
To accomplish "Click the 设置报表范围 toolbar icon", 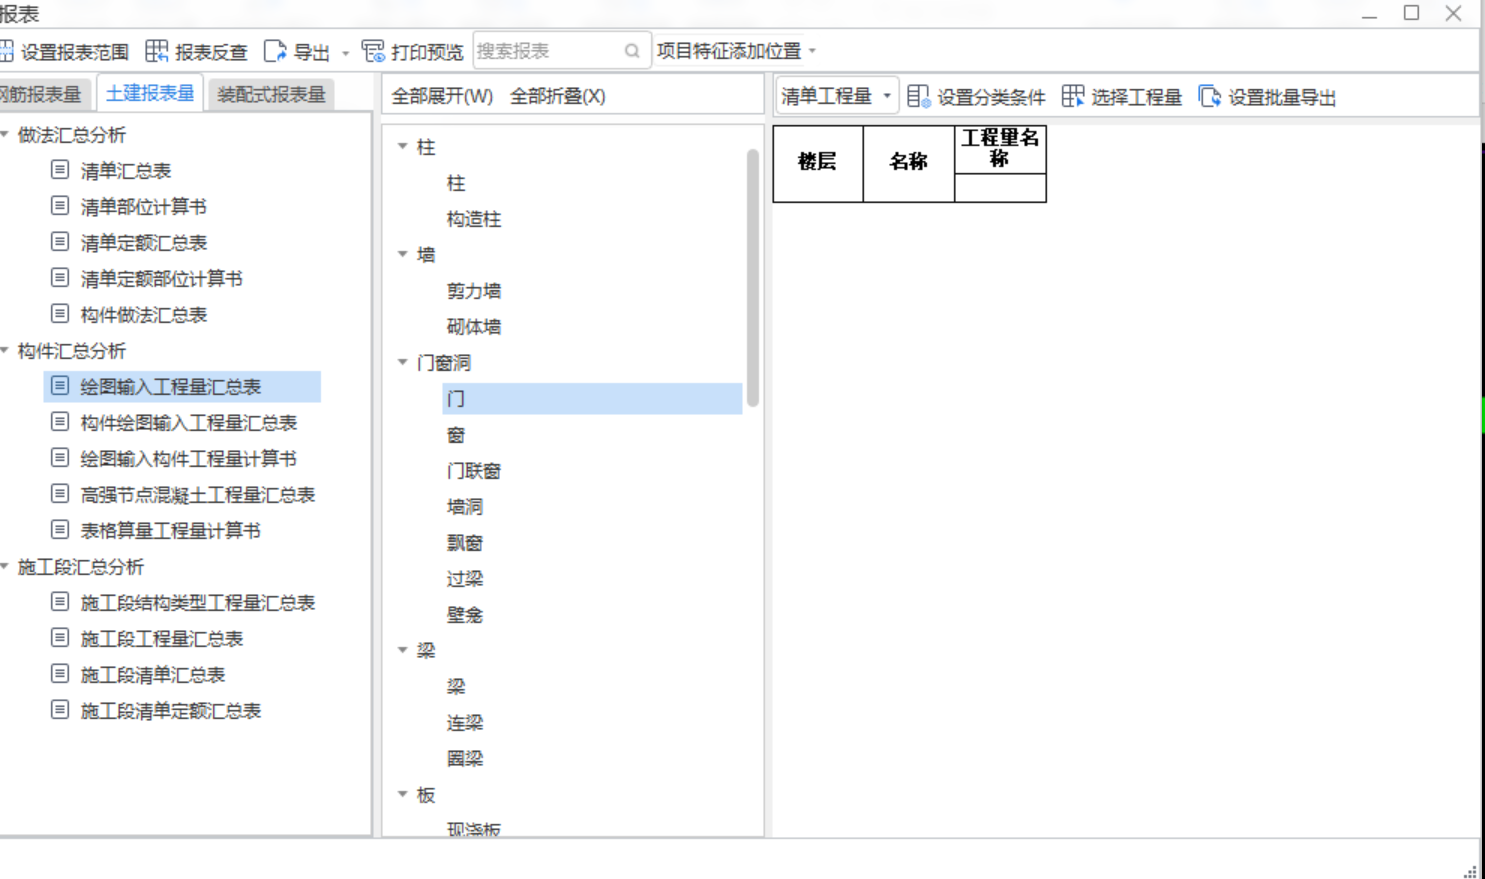I will pyautogui.click(x=6, y=51).
